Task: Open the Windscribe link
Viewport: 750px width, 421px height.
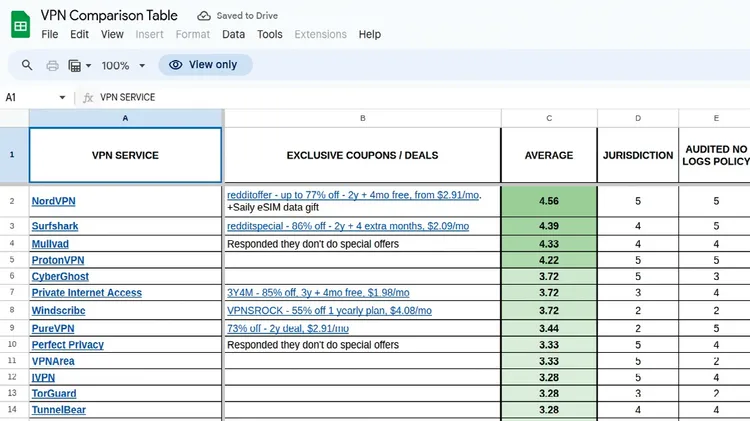Action: click(x=58, y=310)
